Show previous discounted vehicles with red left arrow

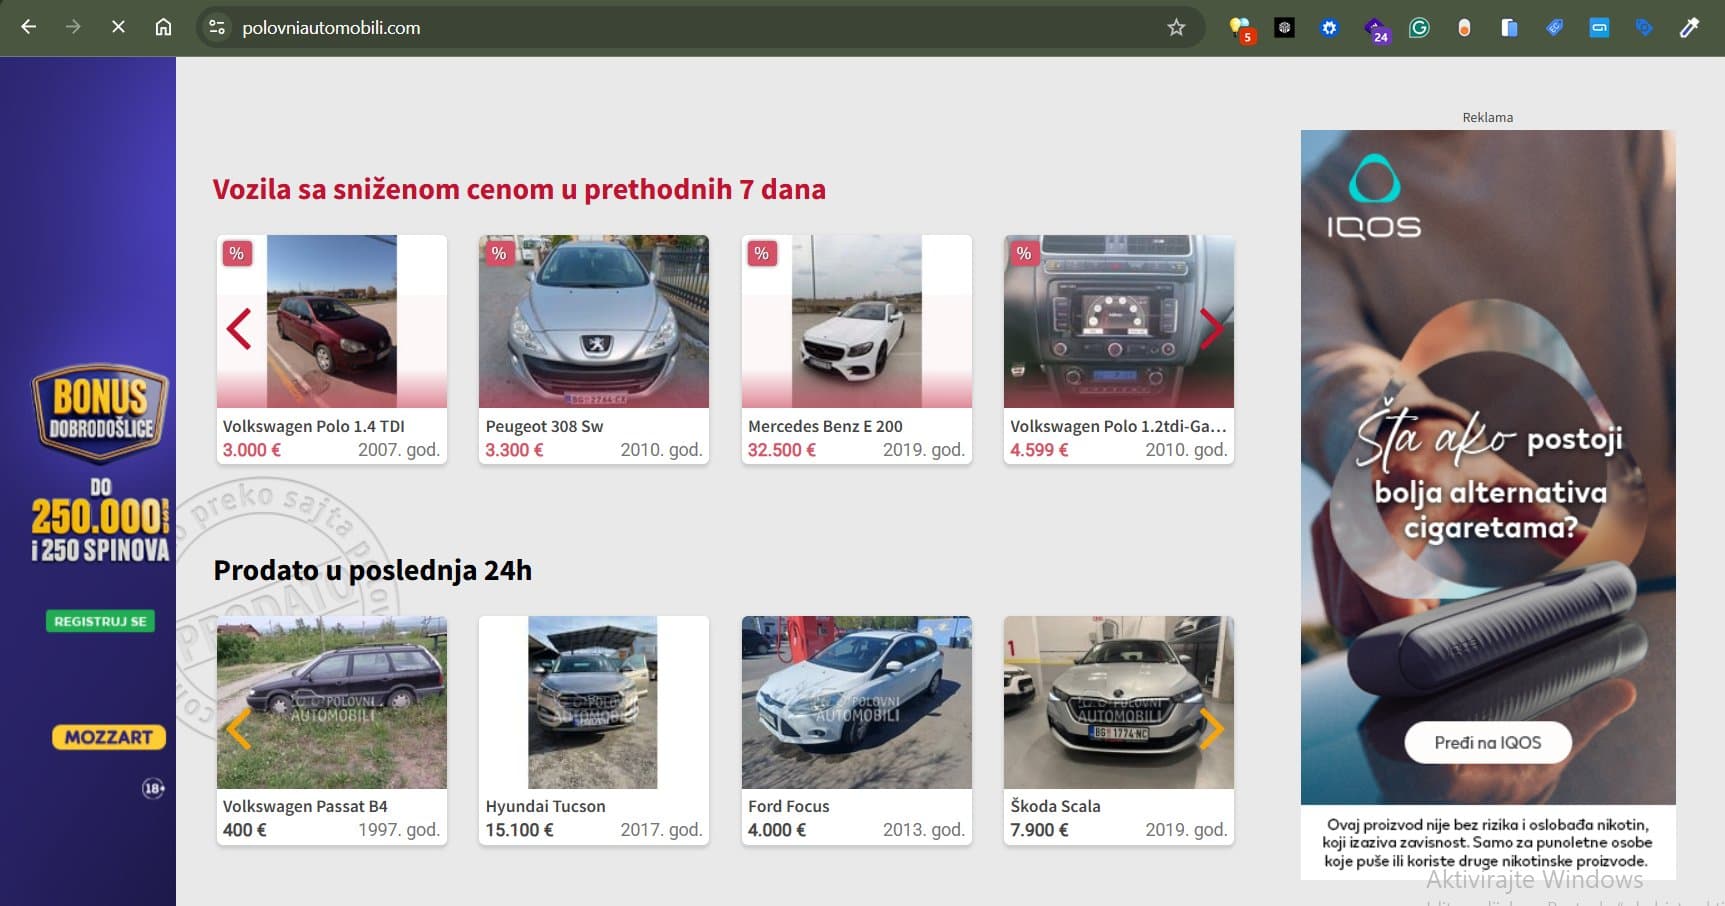238,329
